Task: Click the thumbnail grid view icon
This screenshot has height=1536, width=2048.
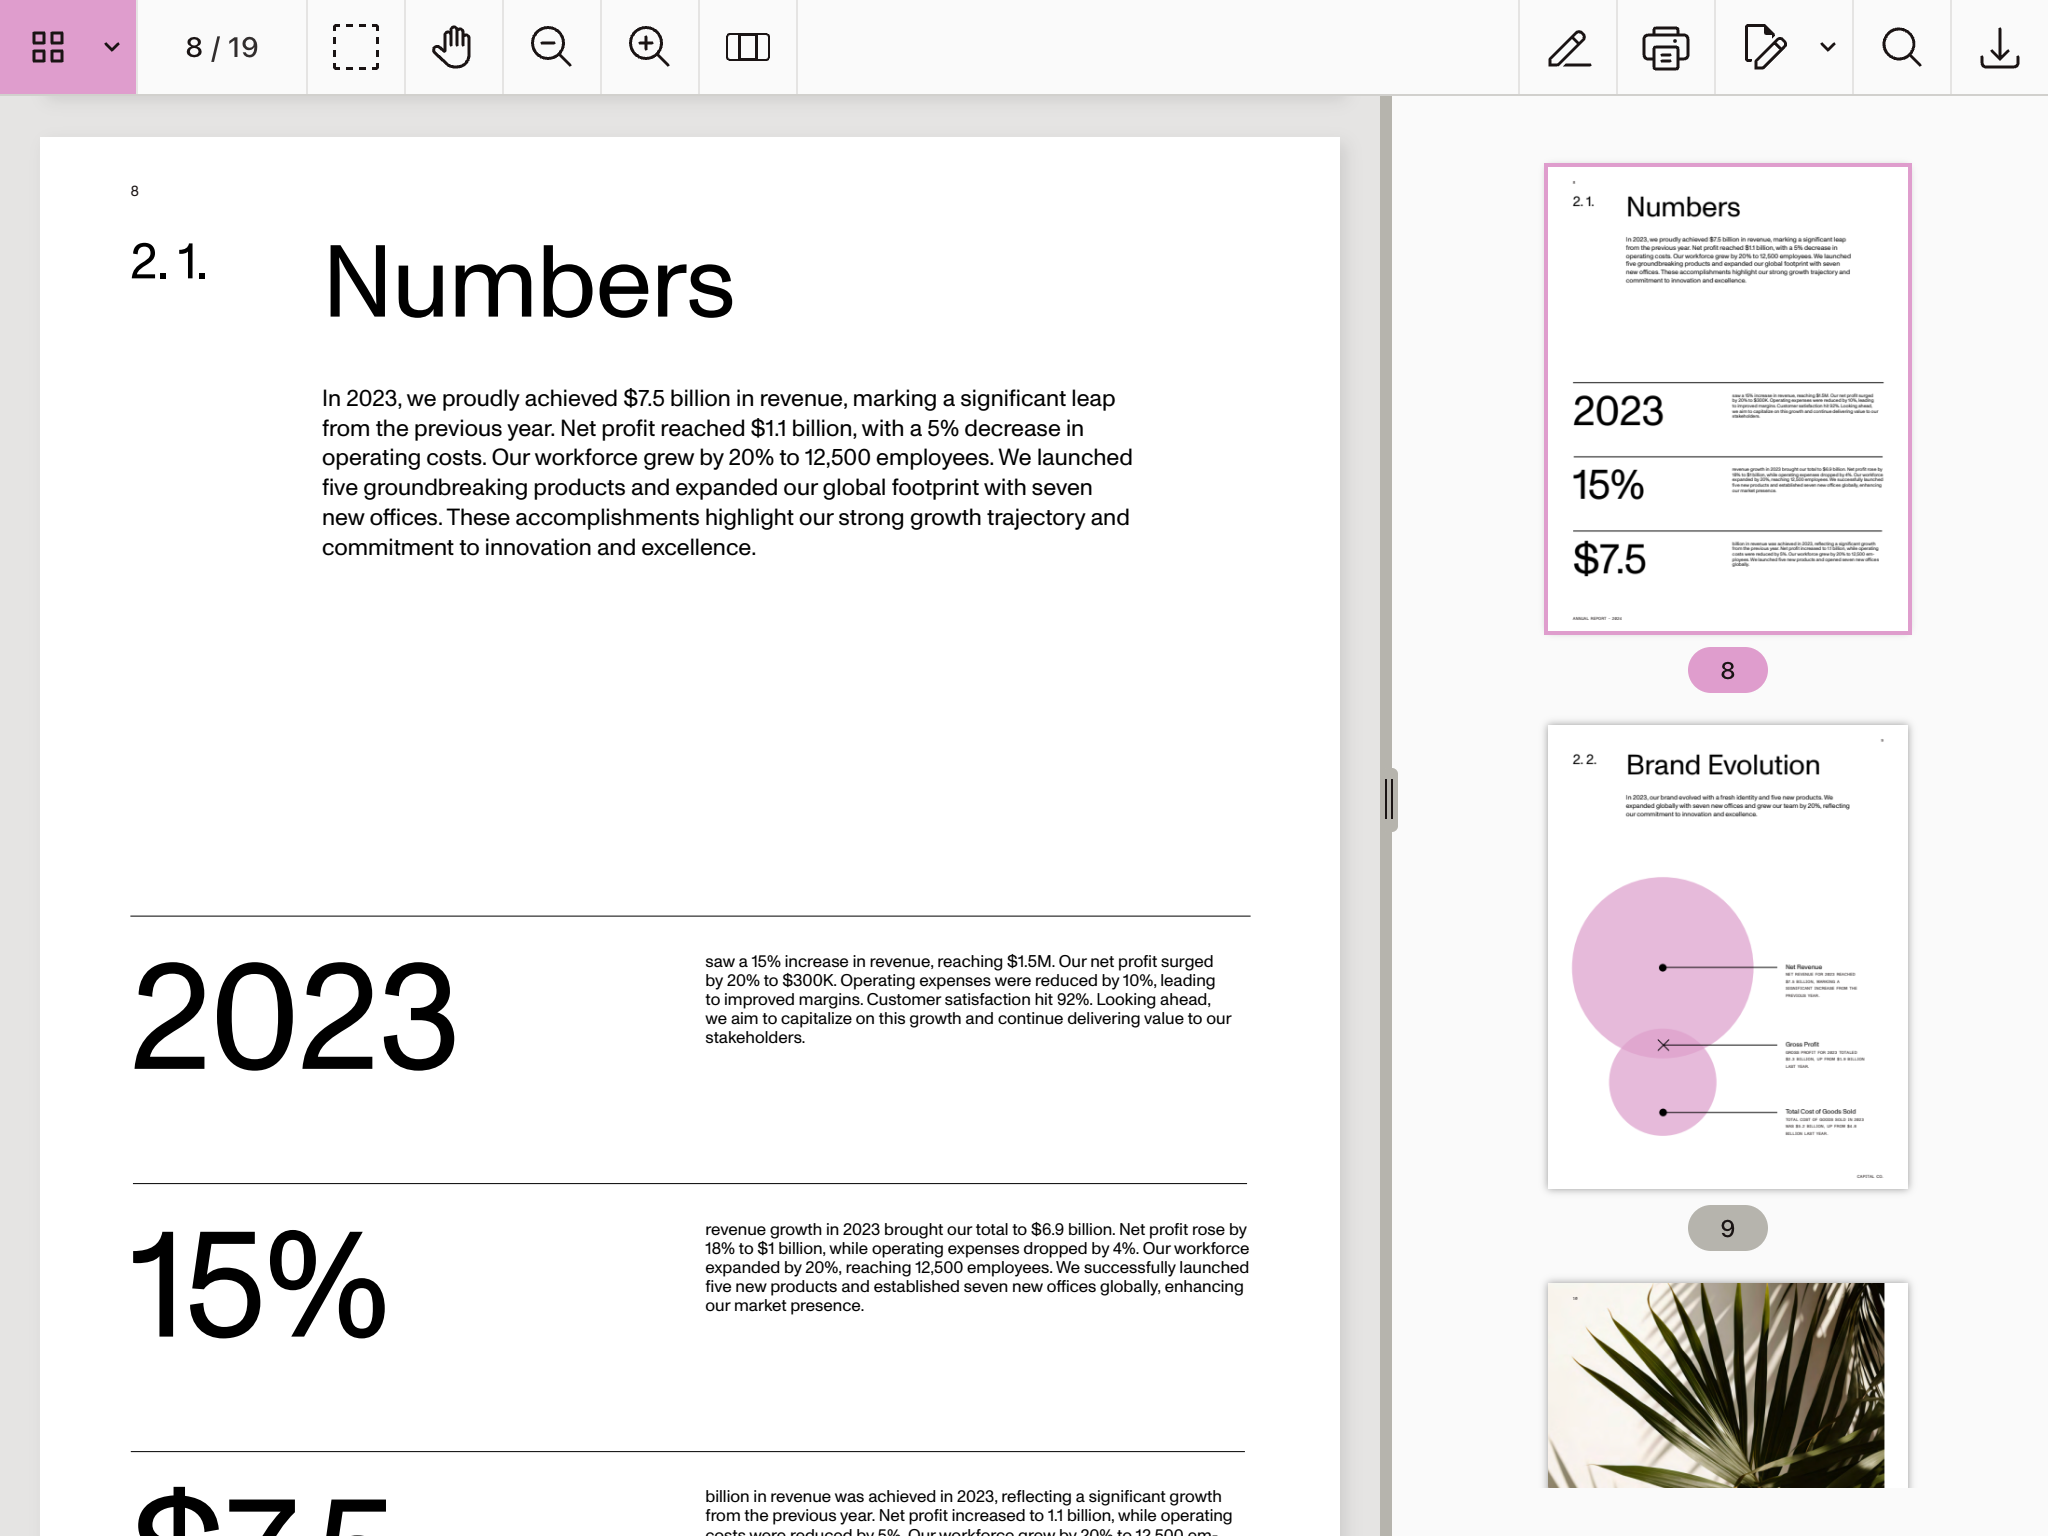Action: point(48,47)
